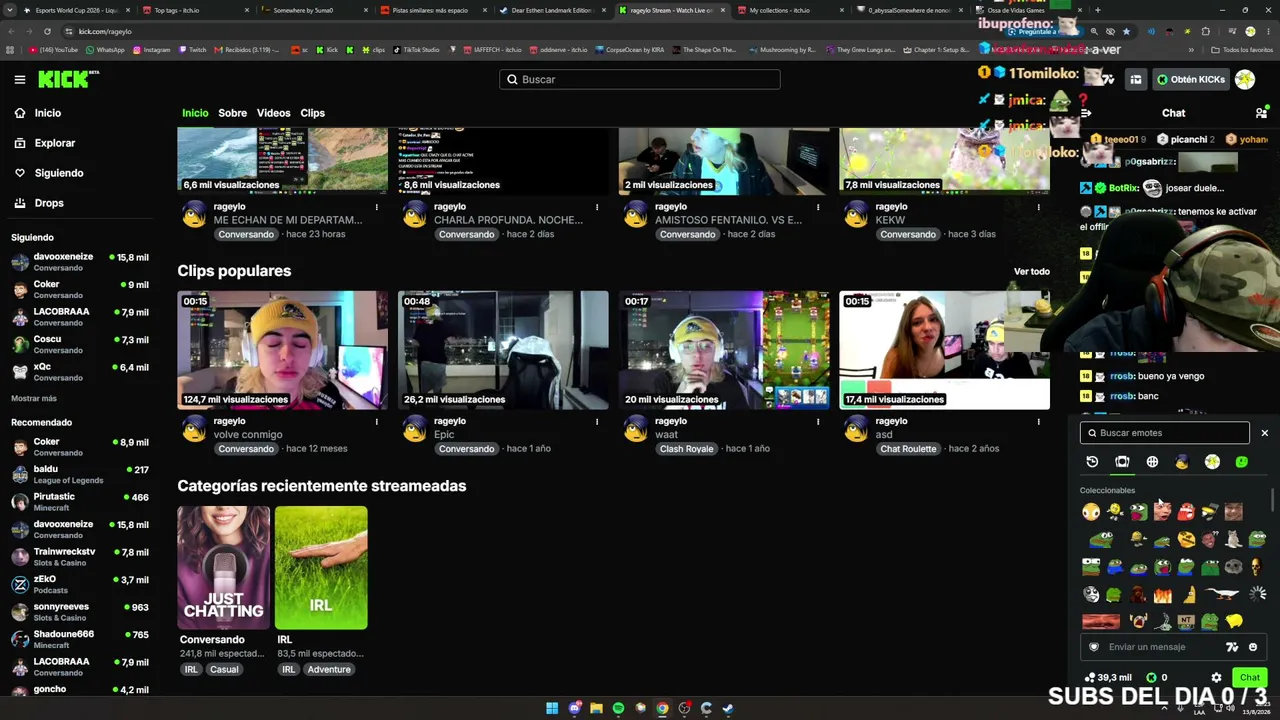Select the green smiley emote category
The image size is (1280, 720).
[1242, 462]
